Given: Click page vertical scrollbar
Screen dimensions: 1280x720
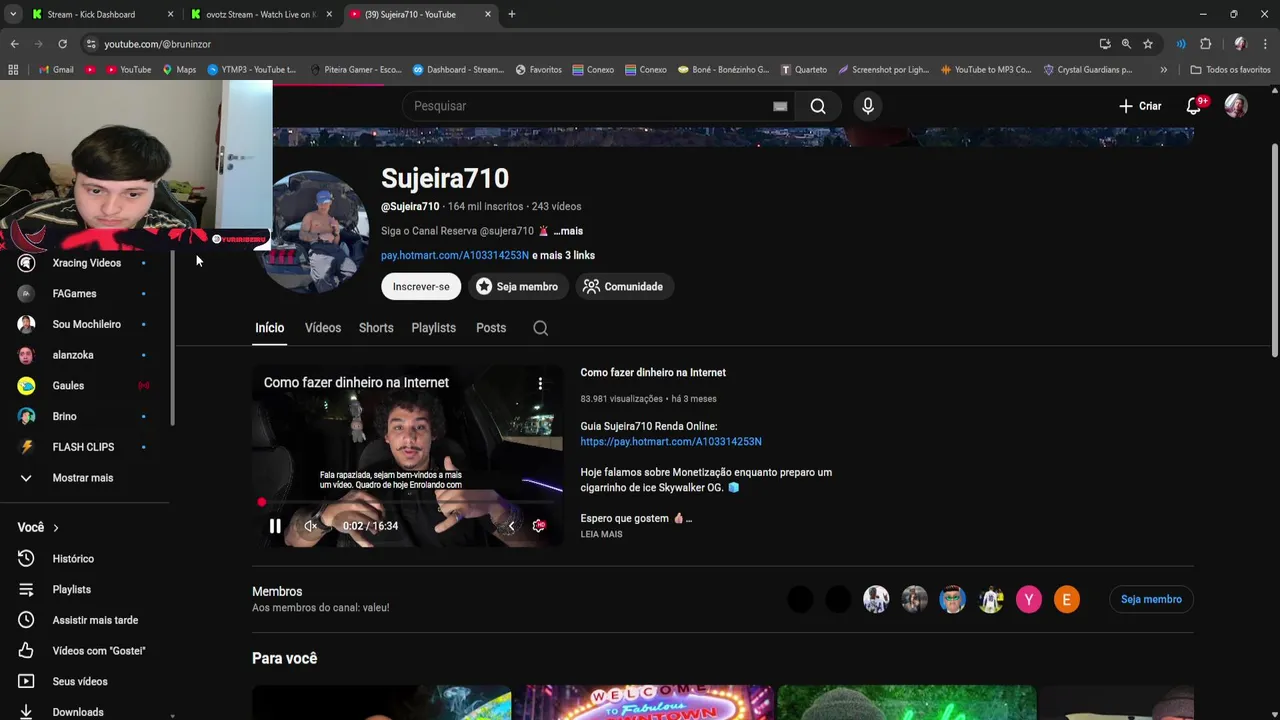Looking at the screenshot, I should pyautogui.click(x=1274, y=250).
